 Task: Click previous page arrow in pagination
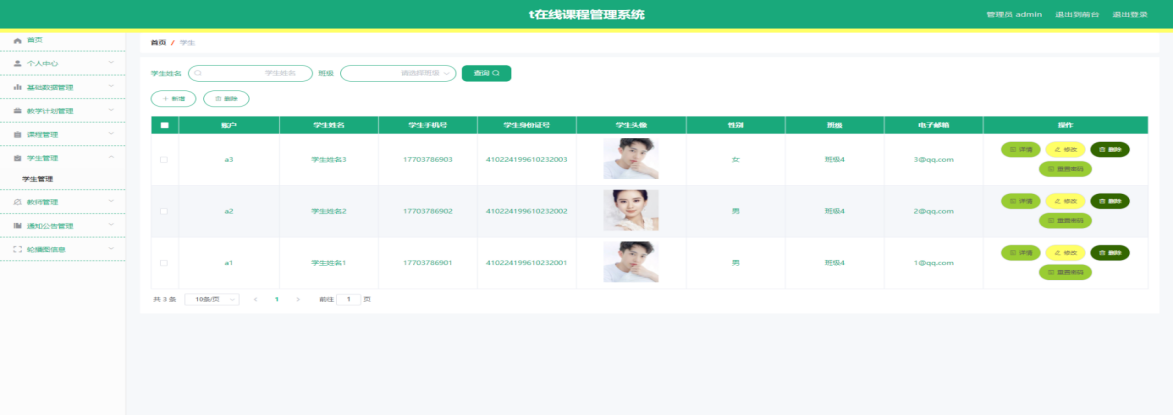point(256,299)
